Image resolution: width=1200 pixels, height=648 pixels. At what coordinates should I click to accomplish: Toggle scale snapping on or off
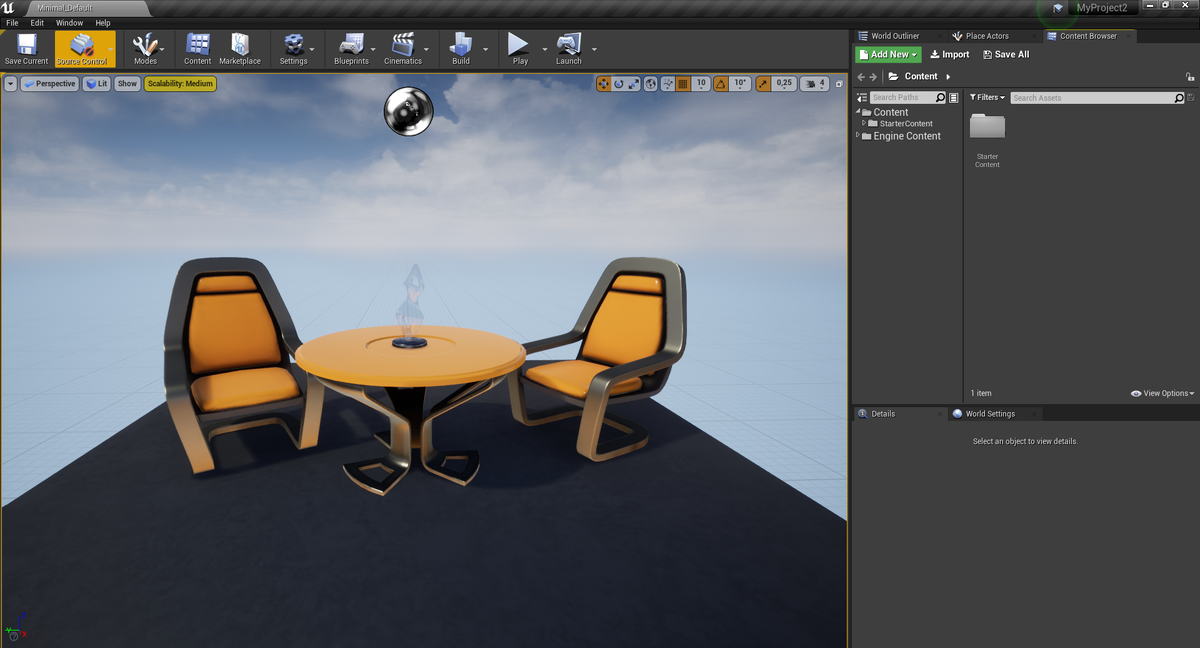point(763,84)
